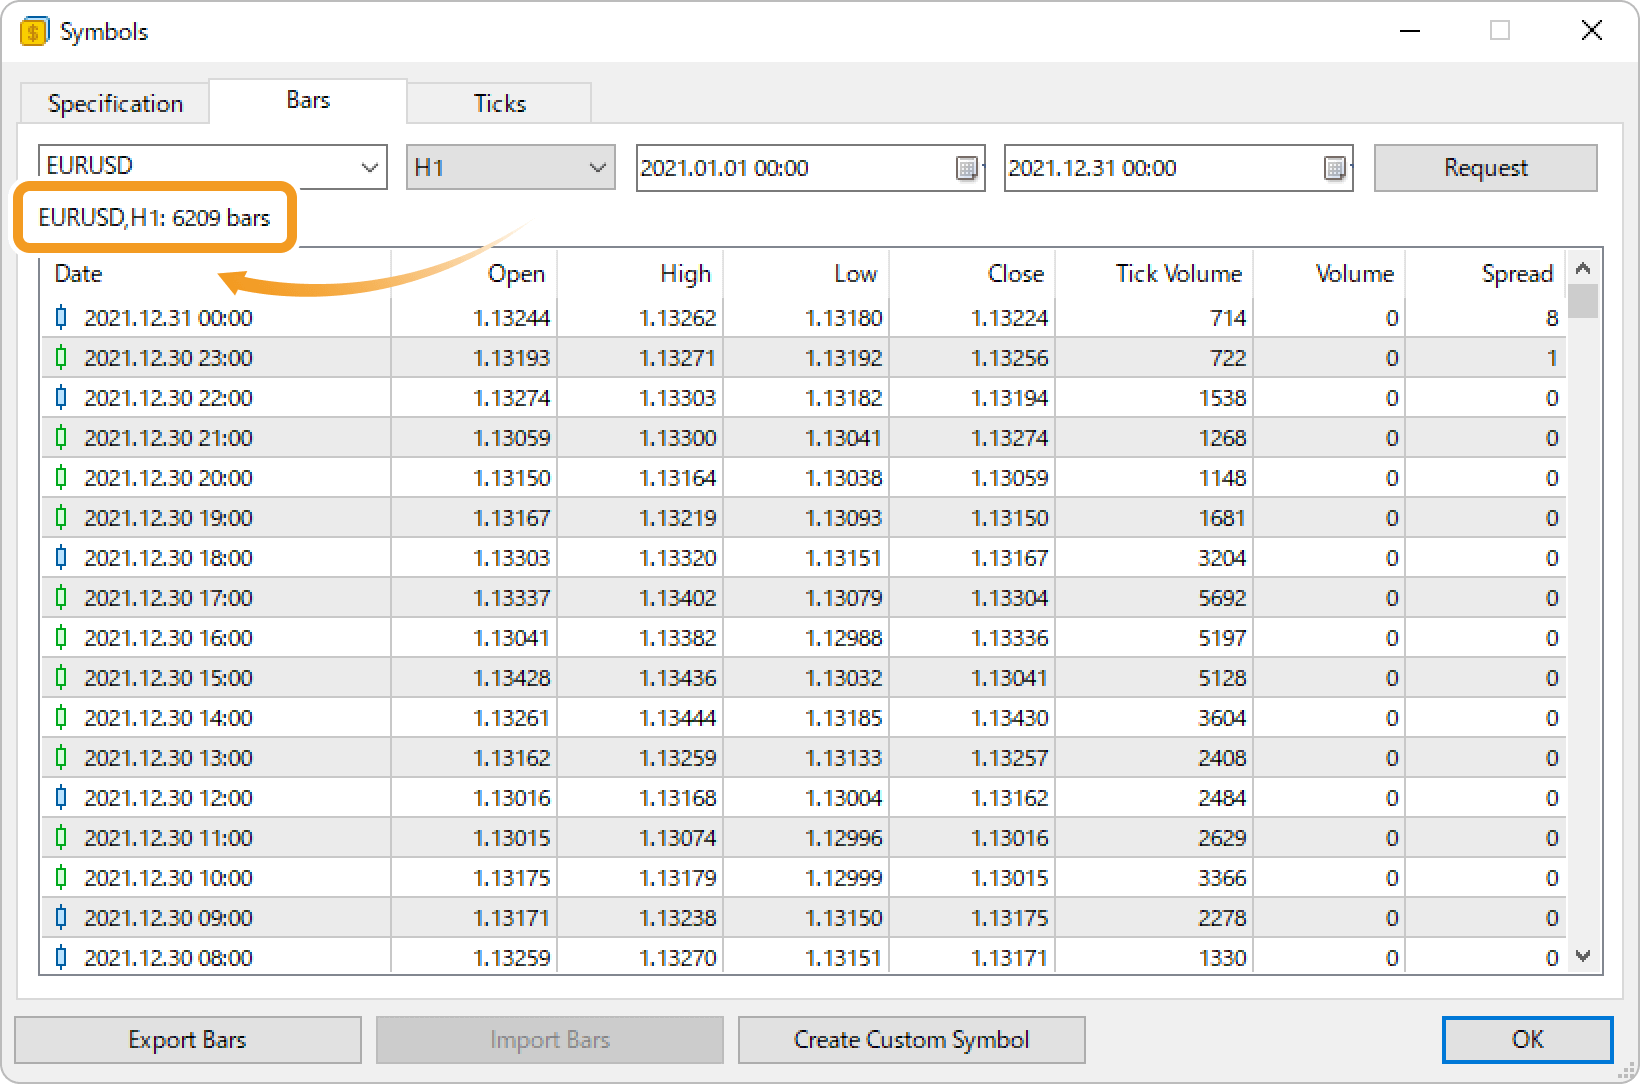
Task: Sort by the Low column header
Action: [806, 274]
